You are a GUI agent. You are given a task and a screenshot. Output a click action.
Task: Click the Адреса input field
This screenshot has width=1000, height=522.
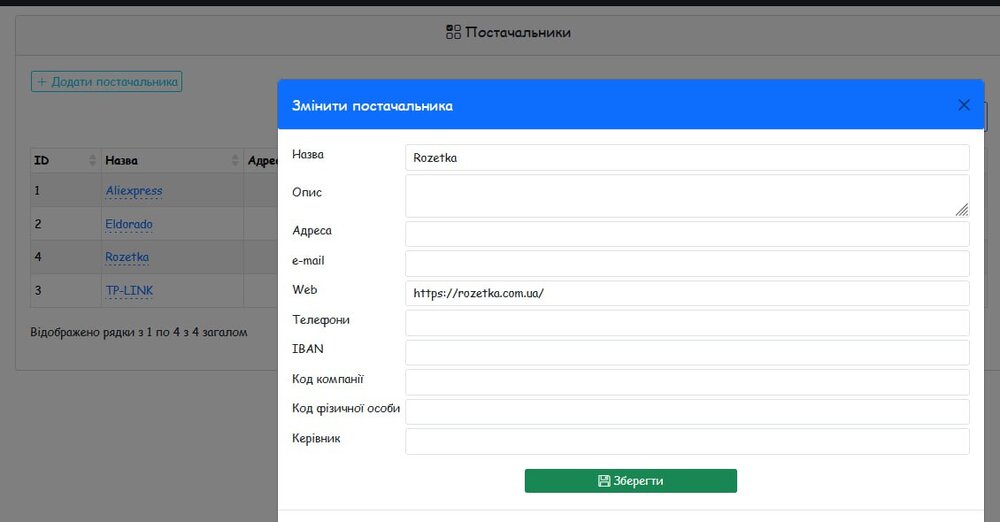tap(687, 234)
